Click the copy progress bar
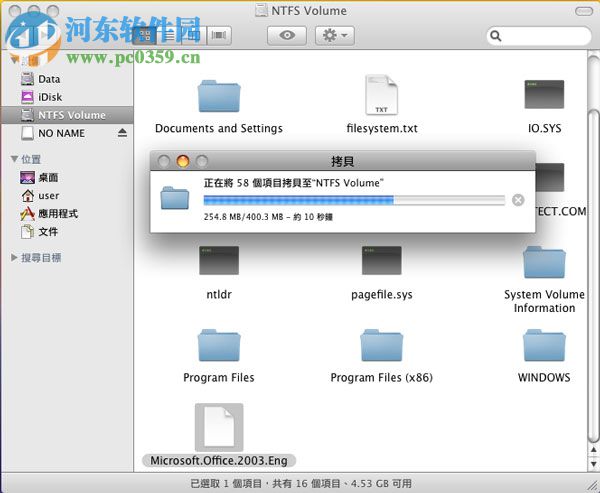This screenshot has width=600, height=493. tap(354, 200)
